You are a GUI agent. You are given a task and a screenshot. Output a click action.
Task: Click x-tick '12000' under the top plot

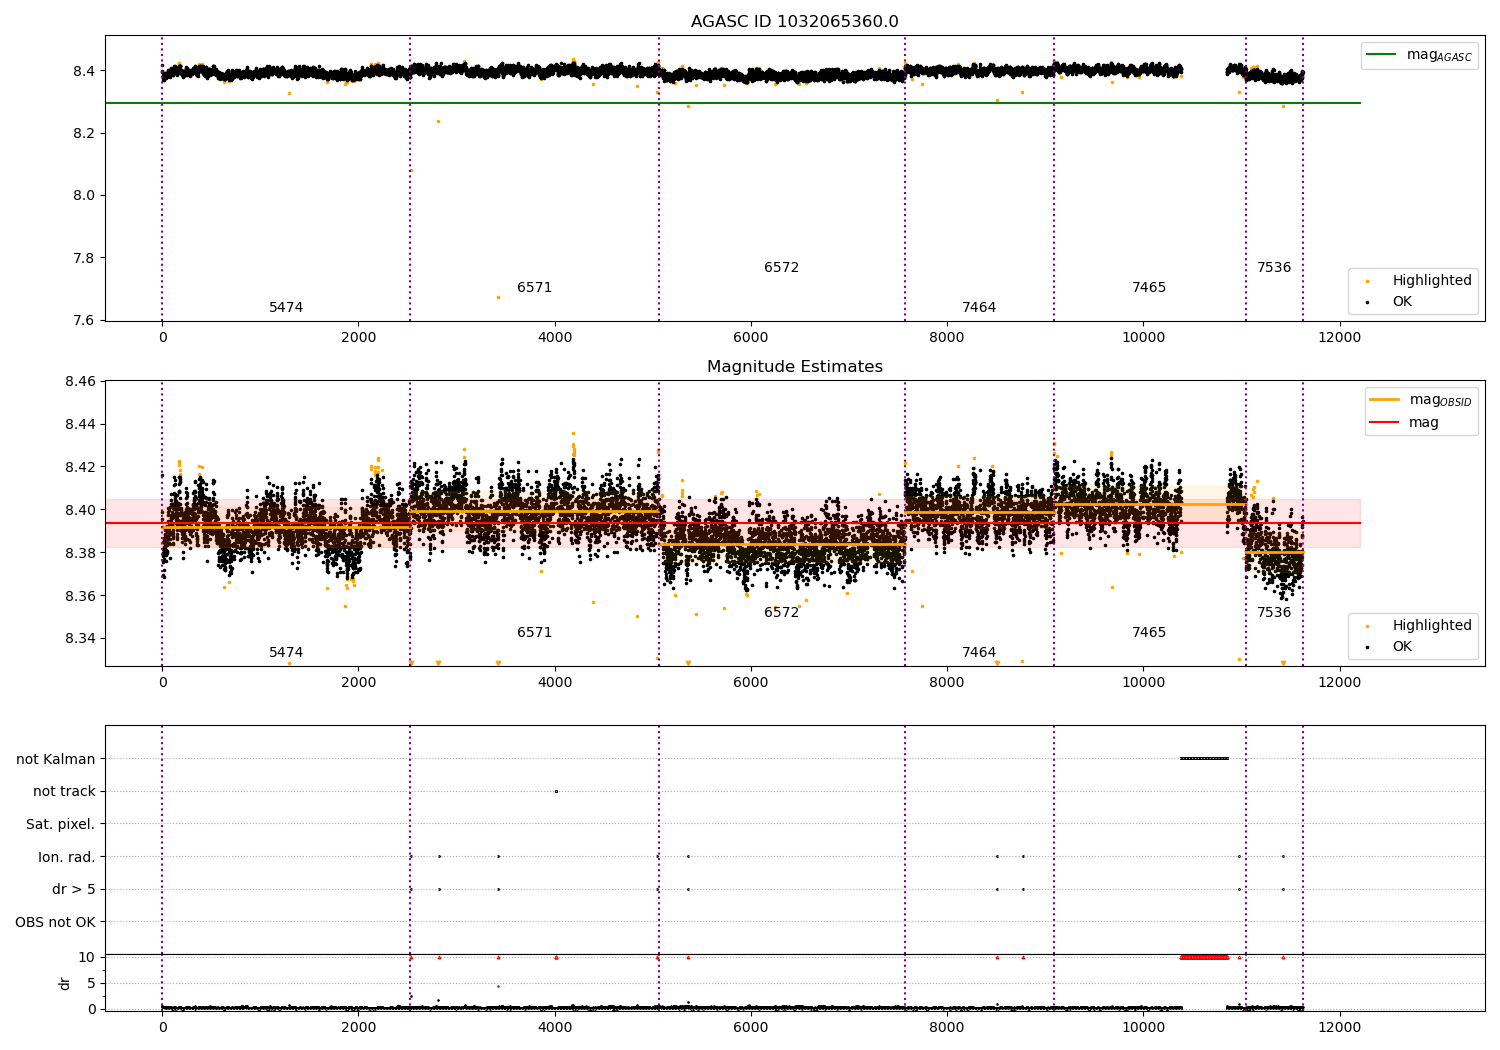pyautogui.click(x=1339, y=338)
